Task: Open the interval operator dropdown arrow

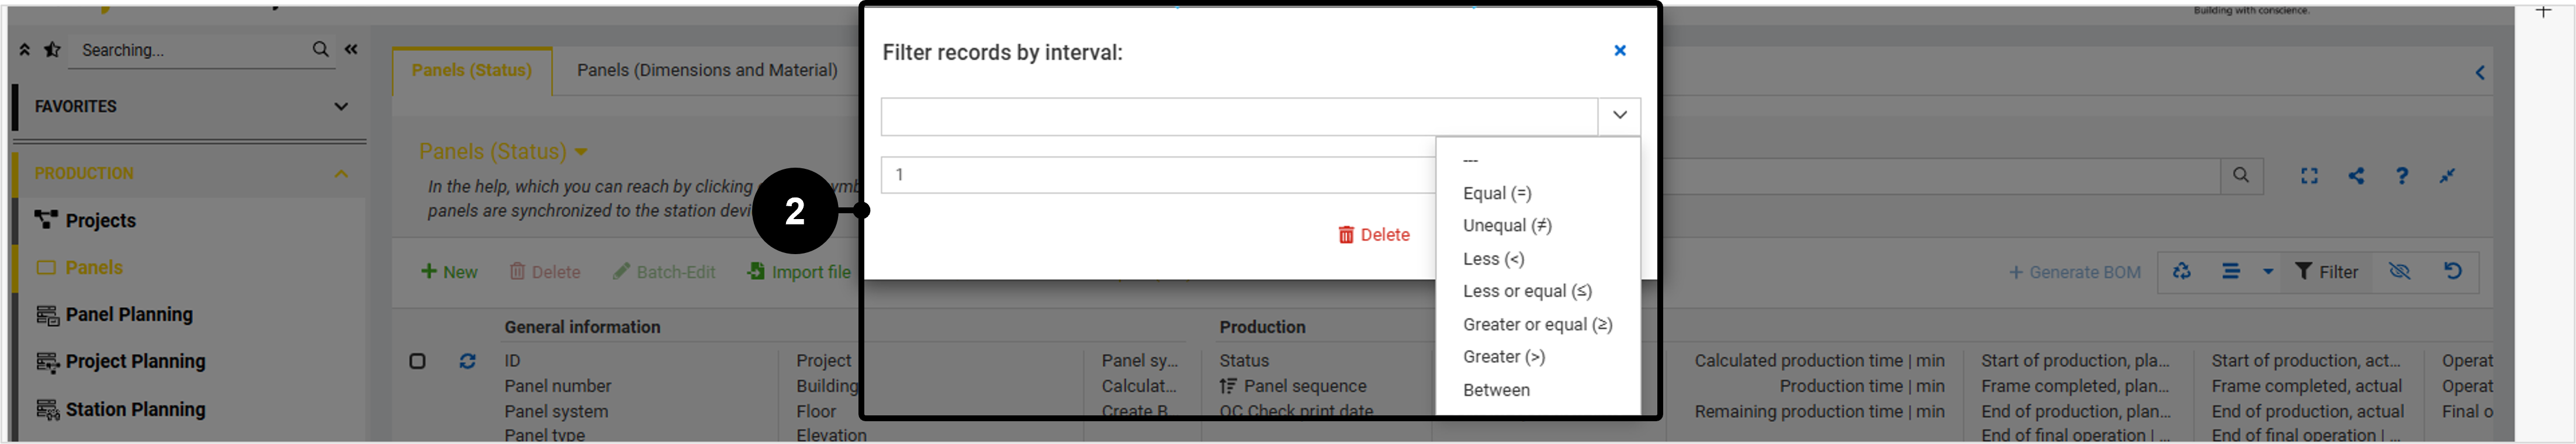Action: tap(1619, 115)
